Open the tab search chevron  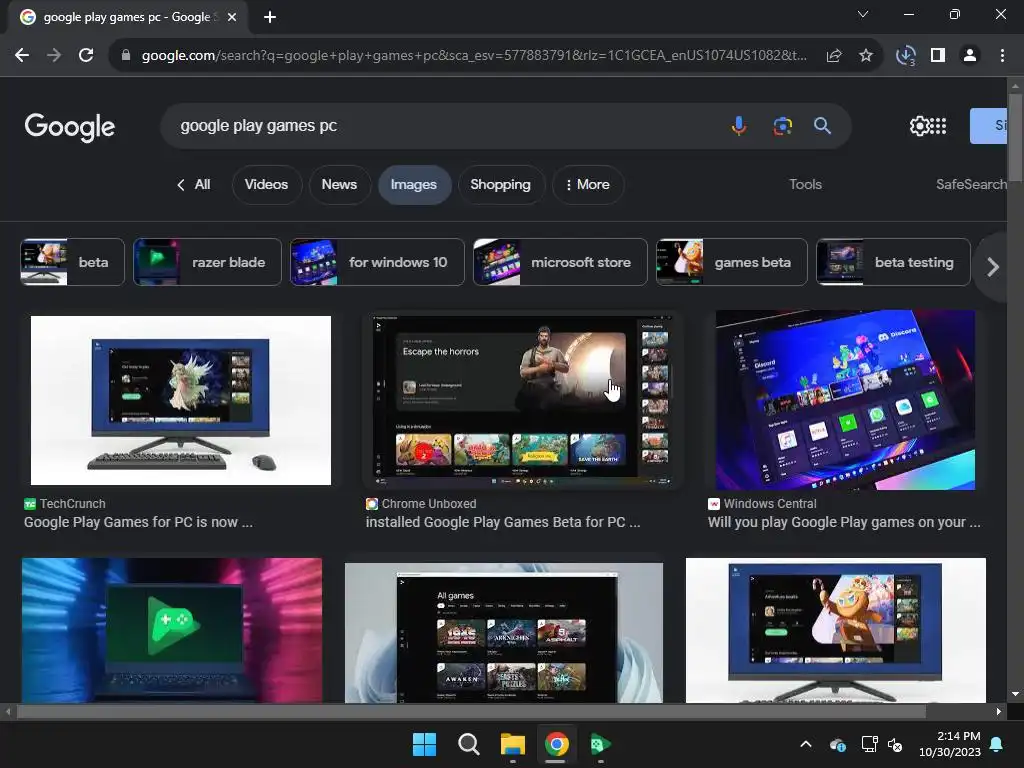click(863, 14)
